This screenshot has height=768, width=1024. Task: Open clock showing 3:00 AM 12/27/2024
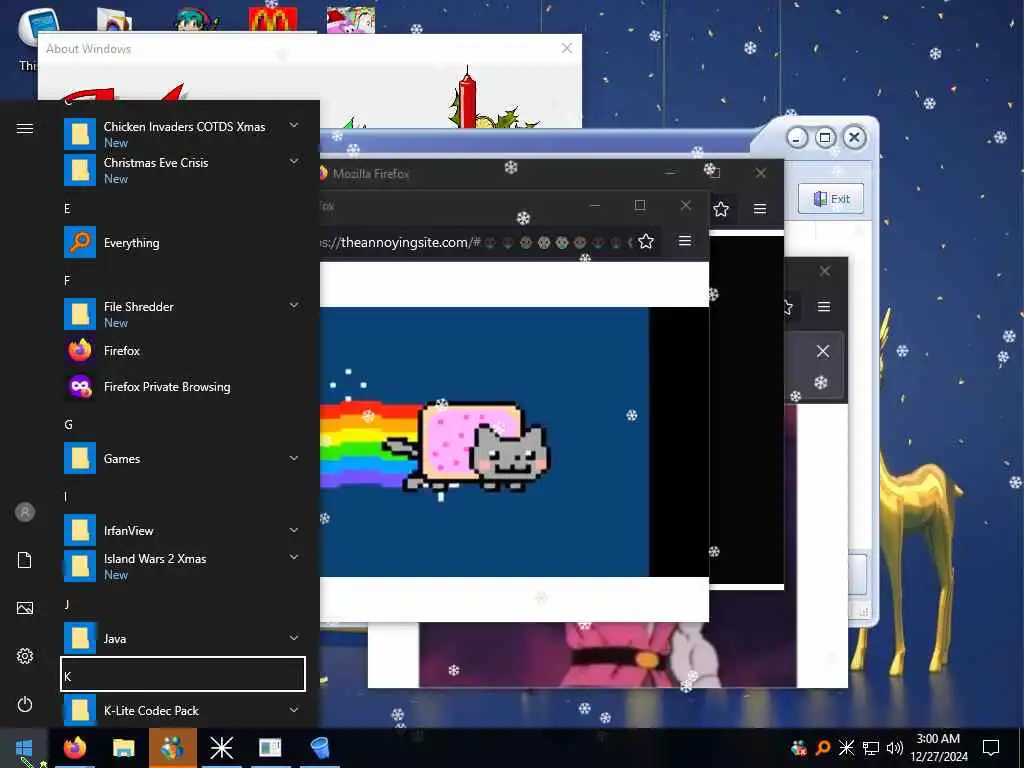point(938,748)
